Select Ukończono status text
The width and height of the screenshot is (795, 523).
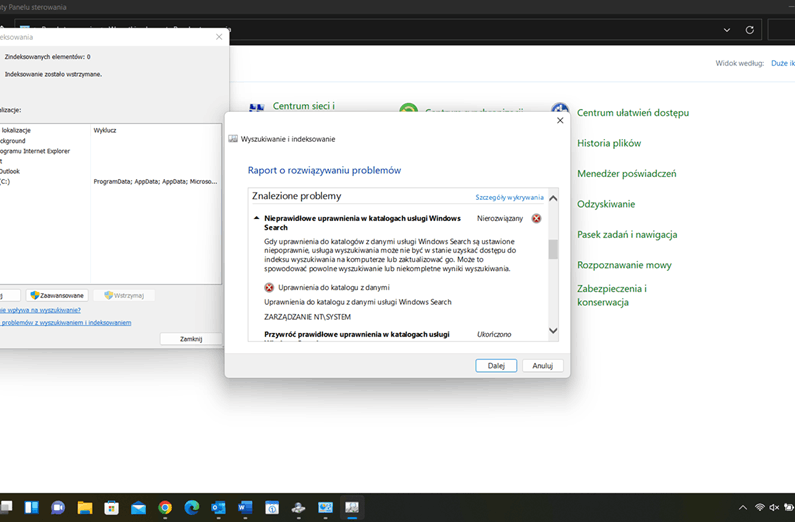click(x=494, y=334)
